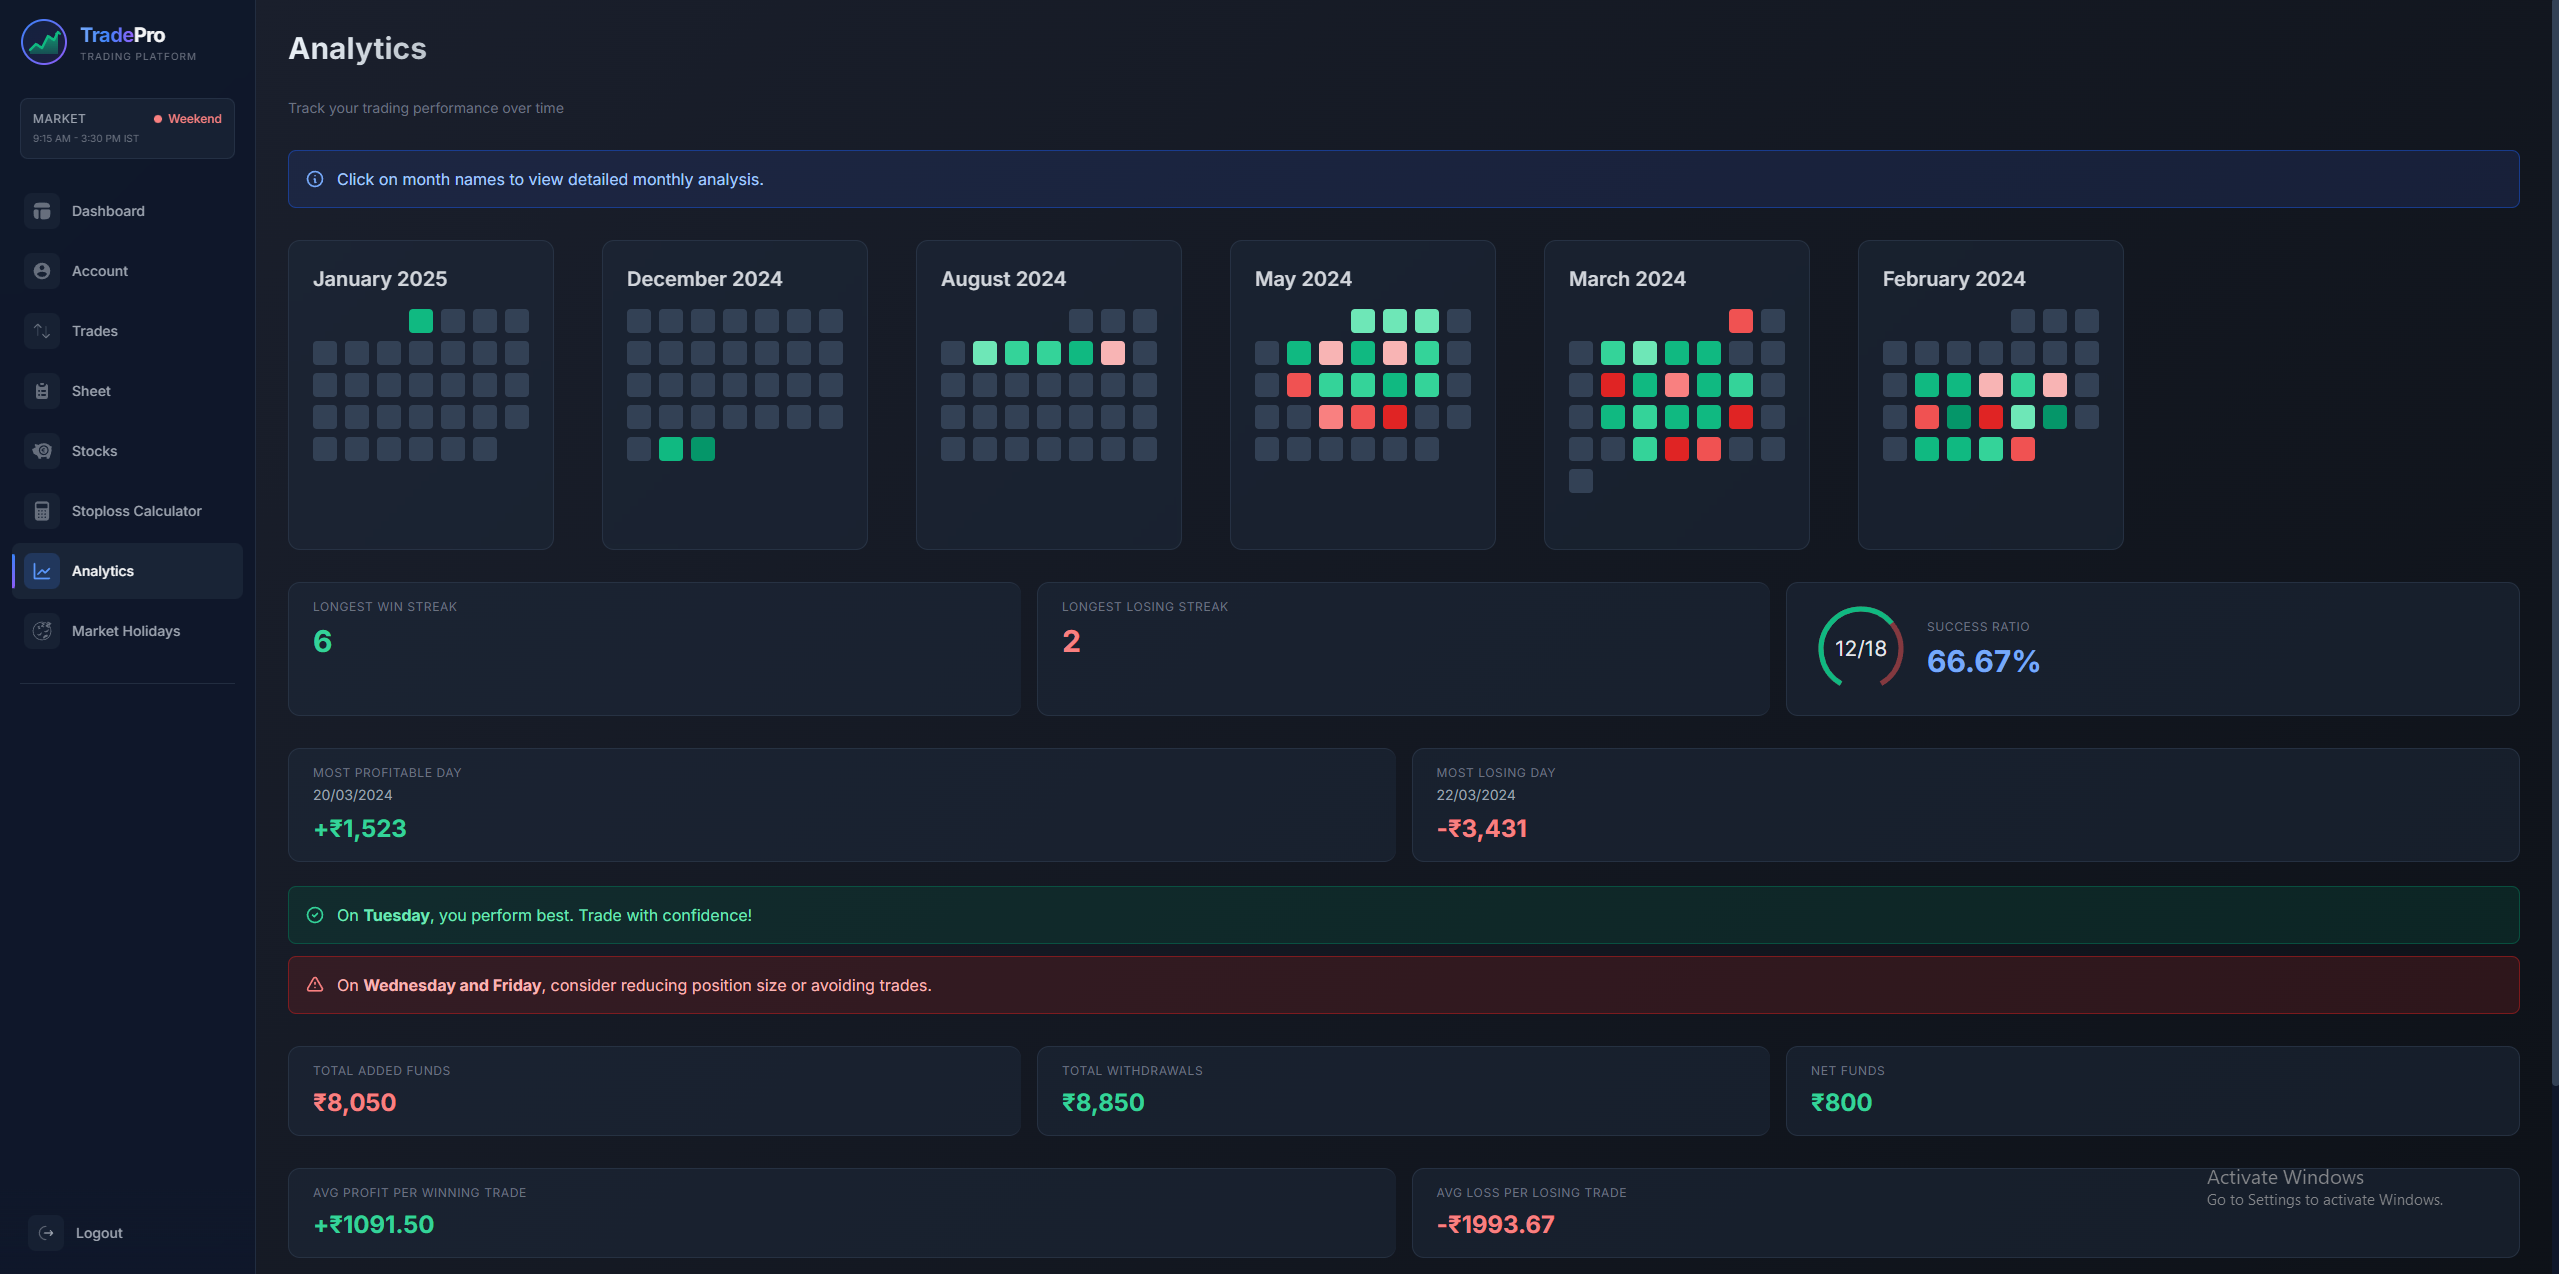Click the total withdrawals ₹8,850
This screenshot has width=2559, height=1274.
click(1103, 1102)
